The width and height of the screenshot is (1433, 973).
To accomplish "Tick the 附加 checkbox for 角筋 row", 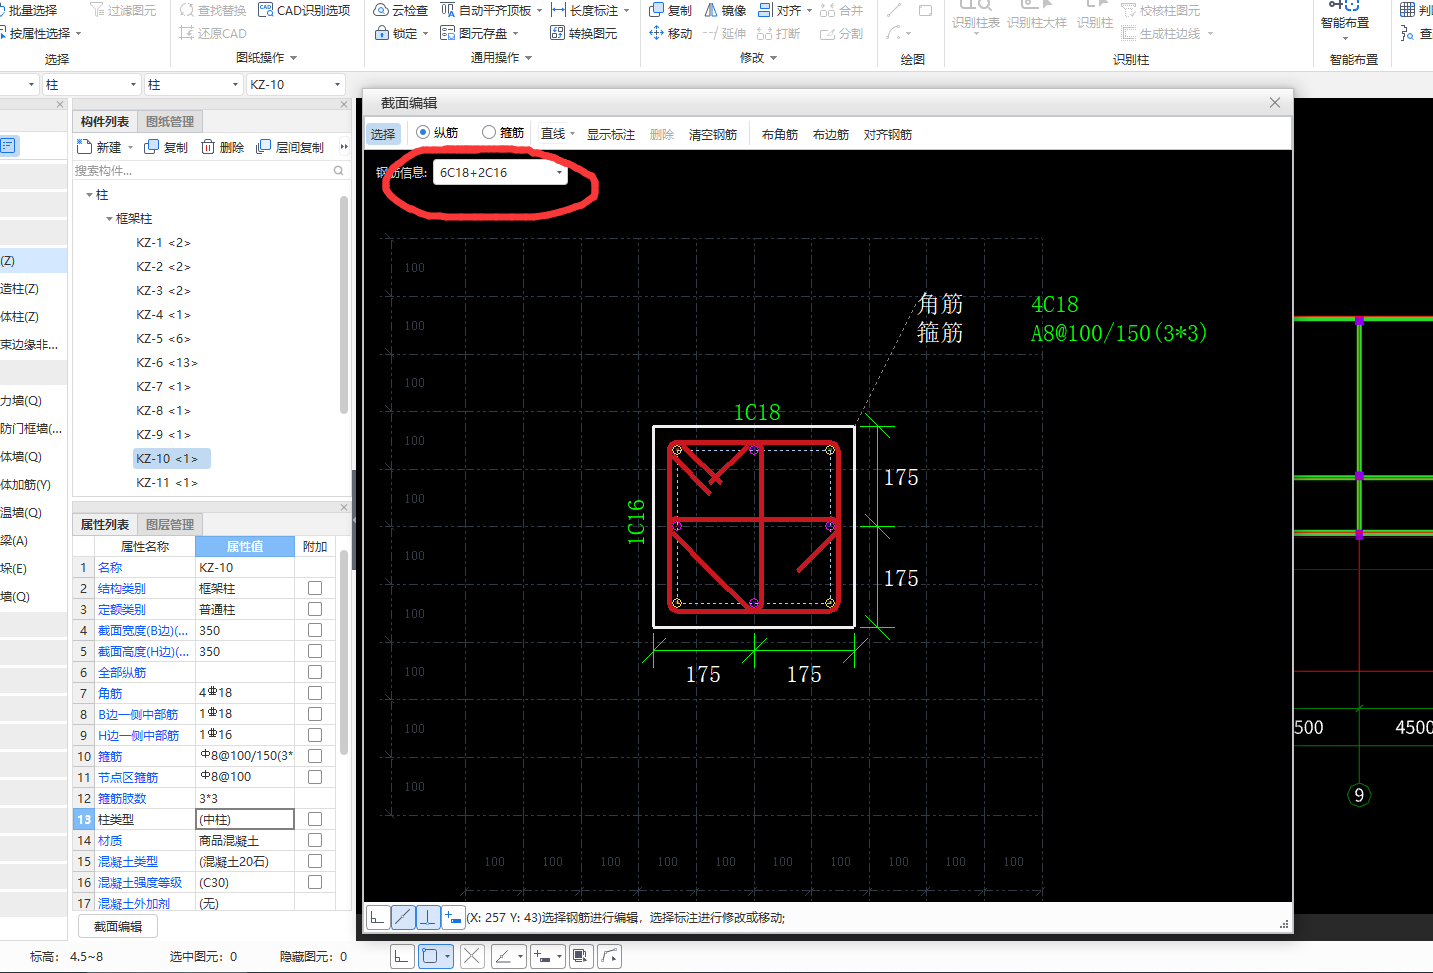I will pos(315,693).
